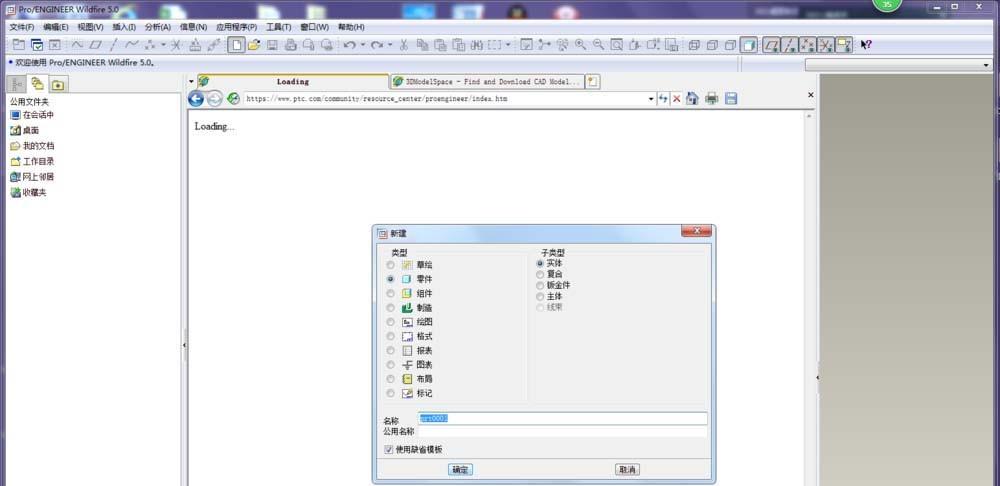
Task: Select the 钣金件 subtype radio button
Action: (540, 286)
